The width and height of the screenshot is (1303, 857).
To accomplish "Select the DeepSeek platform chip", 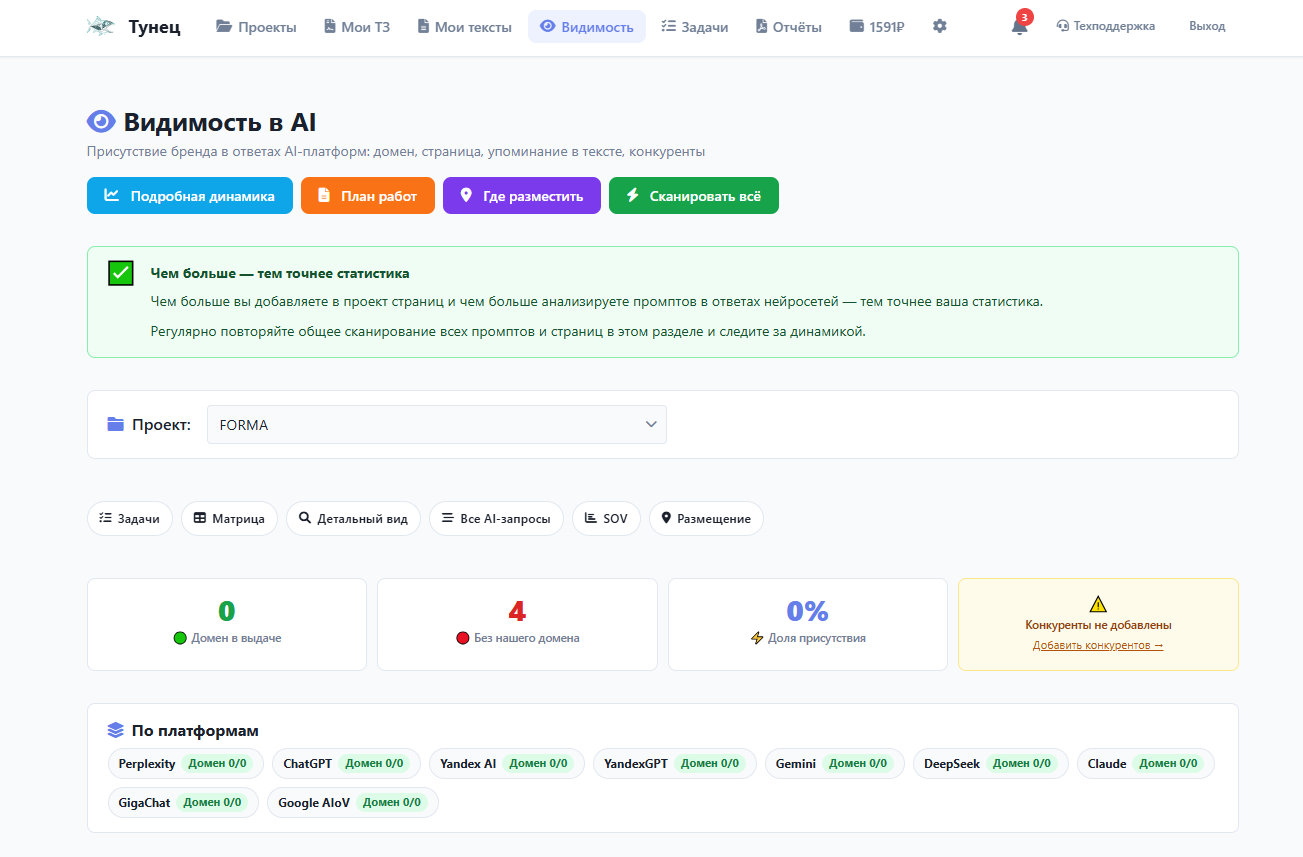I will point(991,764).
